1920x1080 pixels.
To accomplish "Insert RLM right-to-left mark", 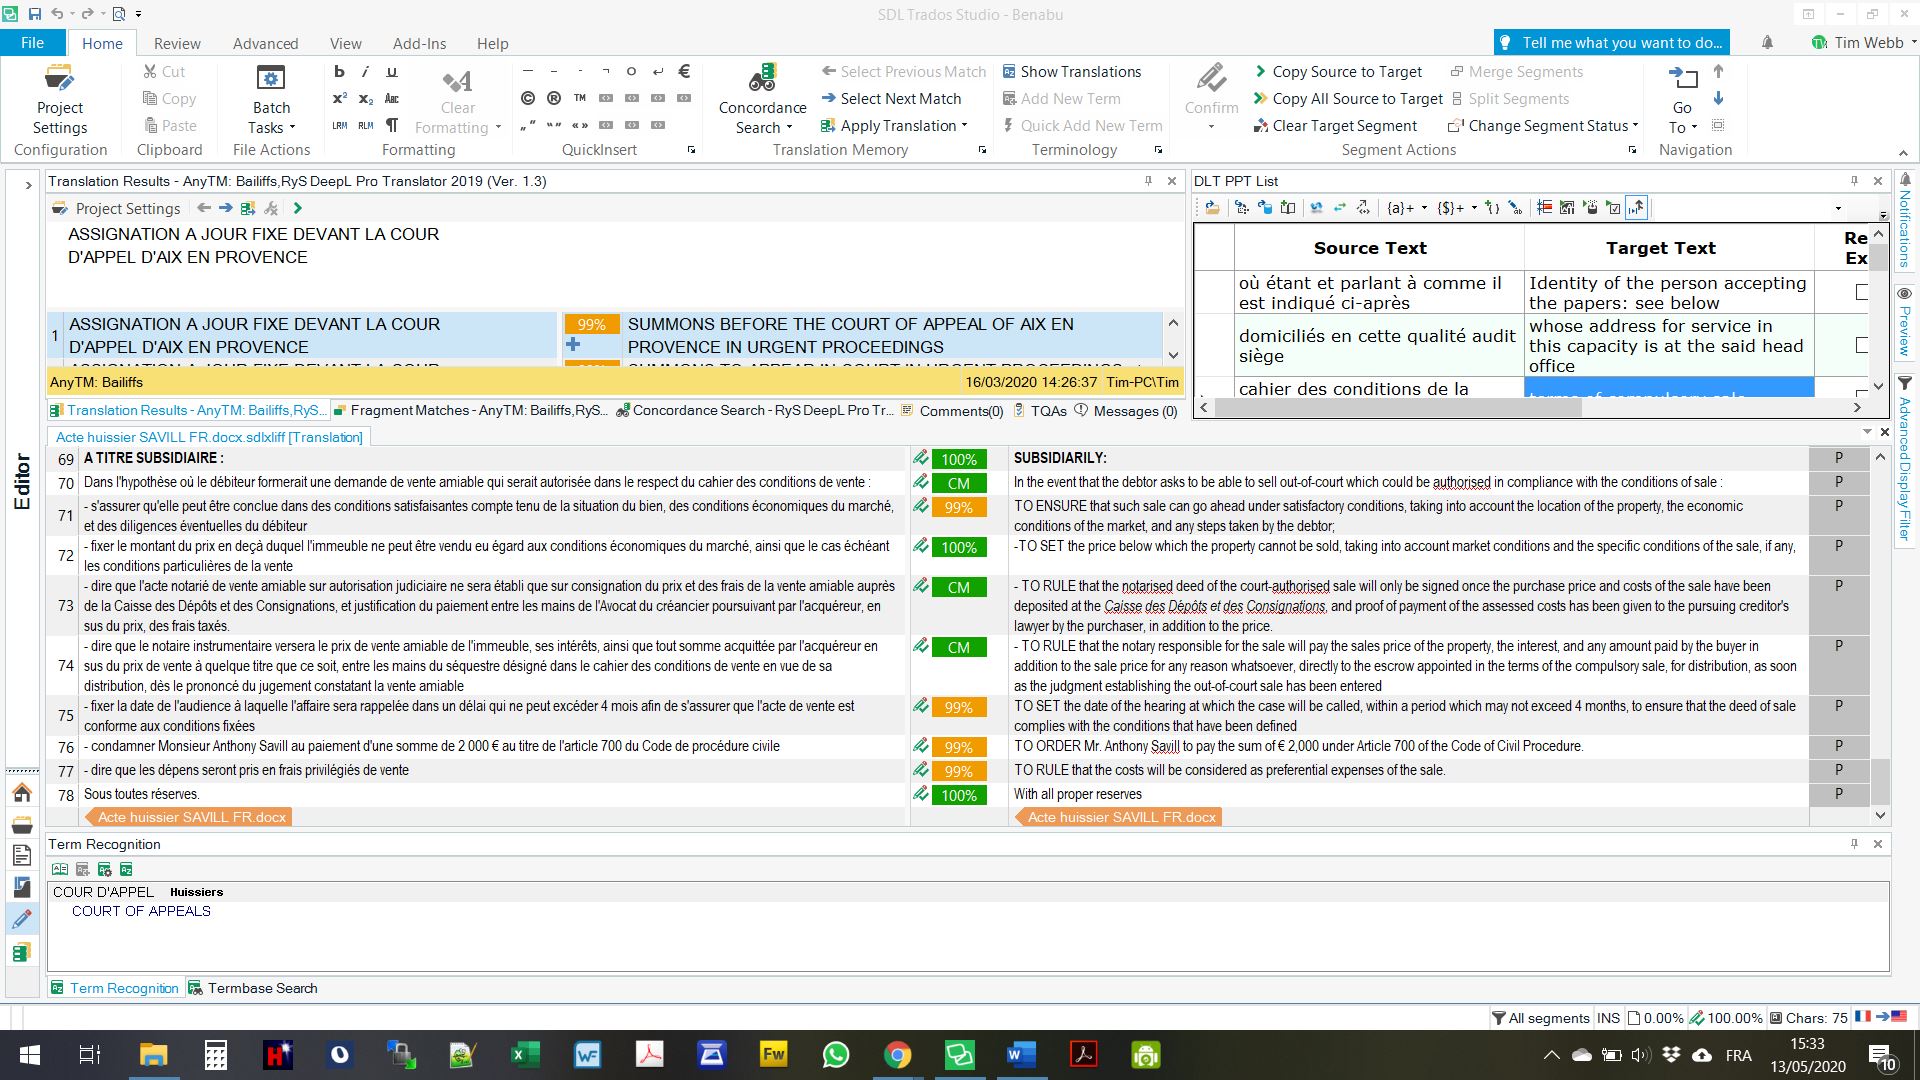I will (365, 125).
